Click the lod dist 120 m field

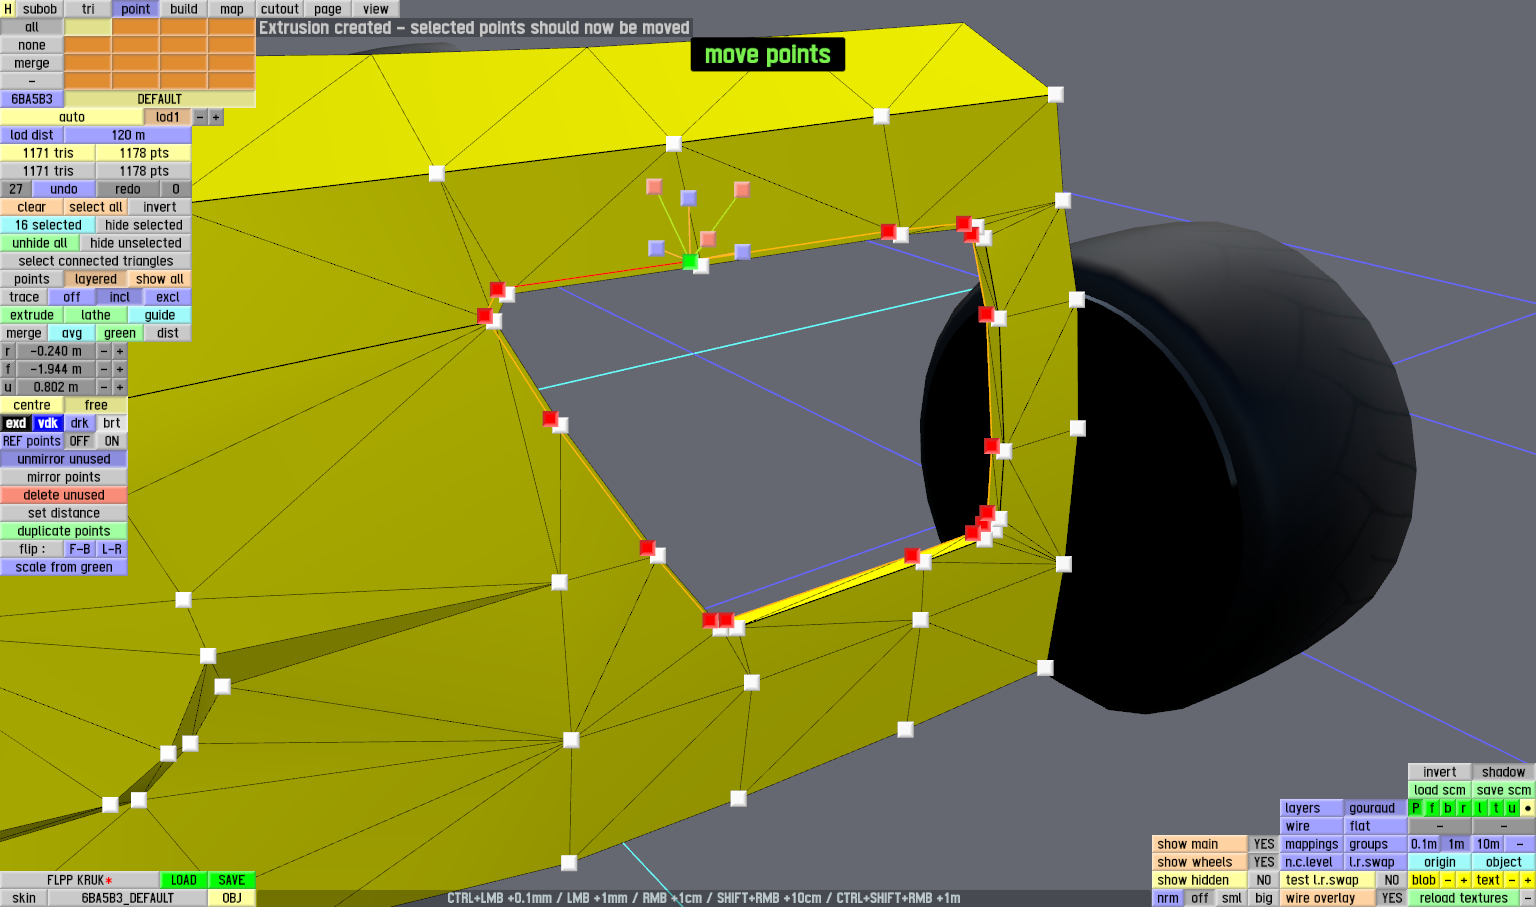128,135
